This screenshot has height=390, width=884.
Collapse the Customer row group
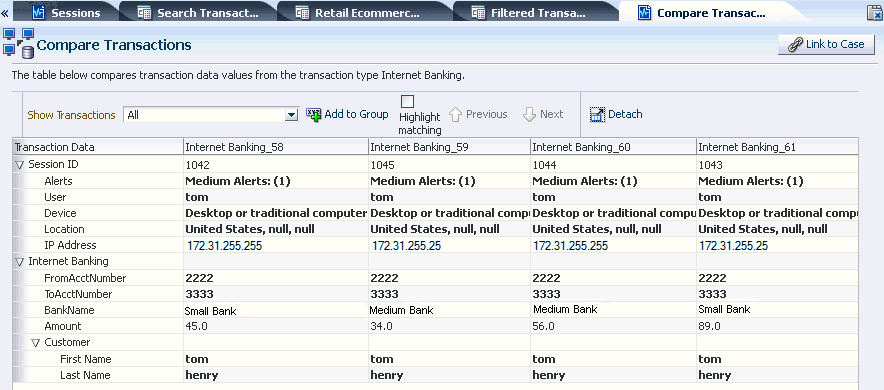point(36,343)
